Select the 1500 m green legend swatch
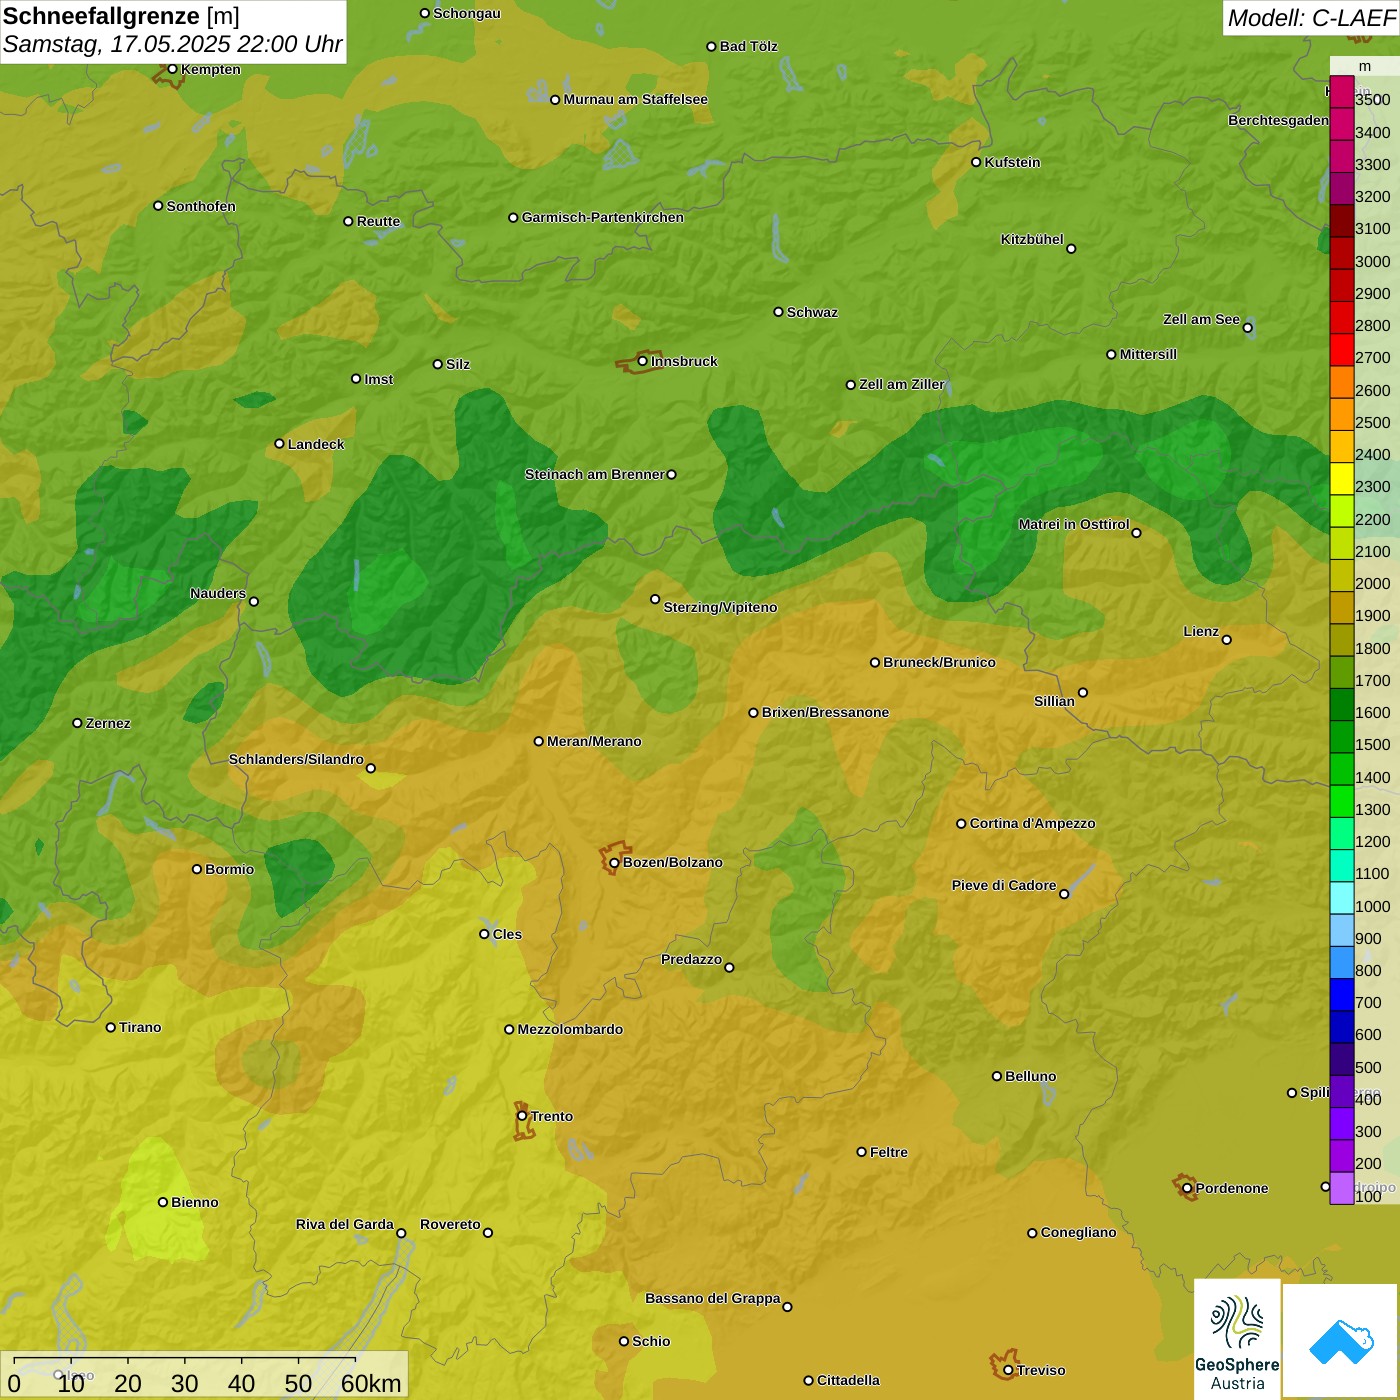The width and height of the screenshot is (1400, 1400). [x=1342, y=737]
